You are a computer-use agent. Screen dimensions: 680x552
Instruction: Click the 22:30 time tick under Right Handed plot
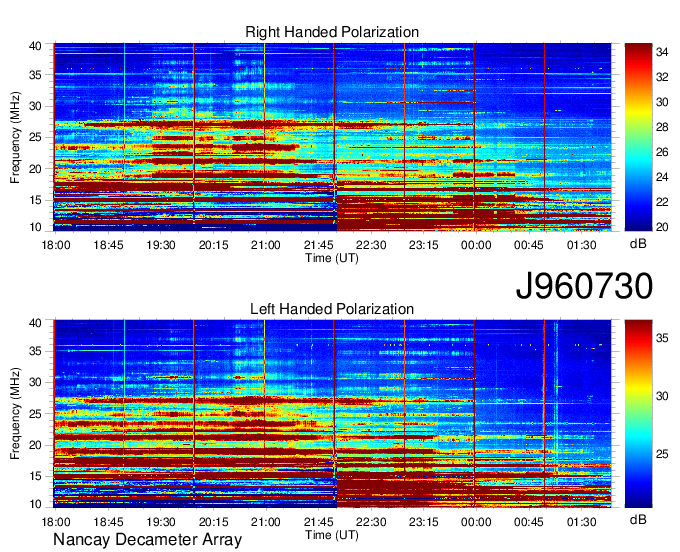pos(371,245)
